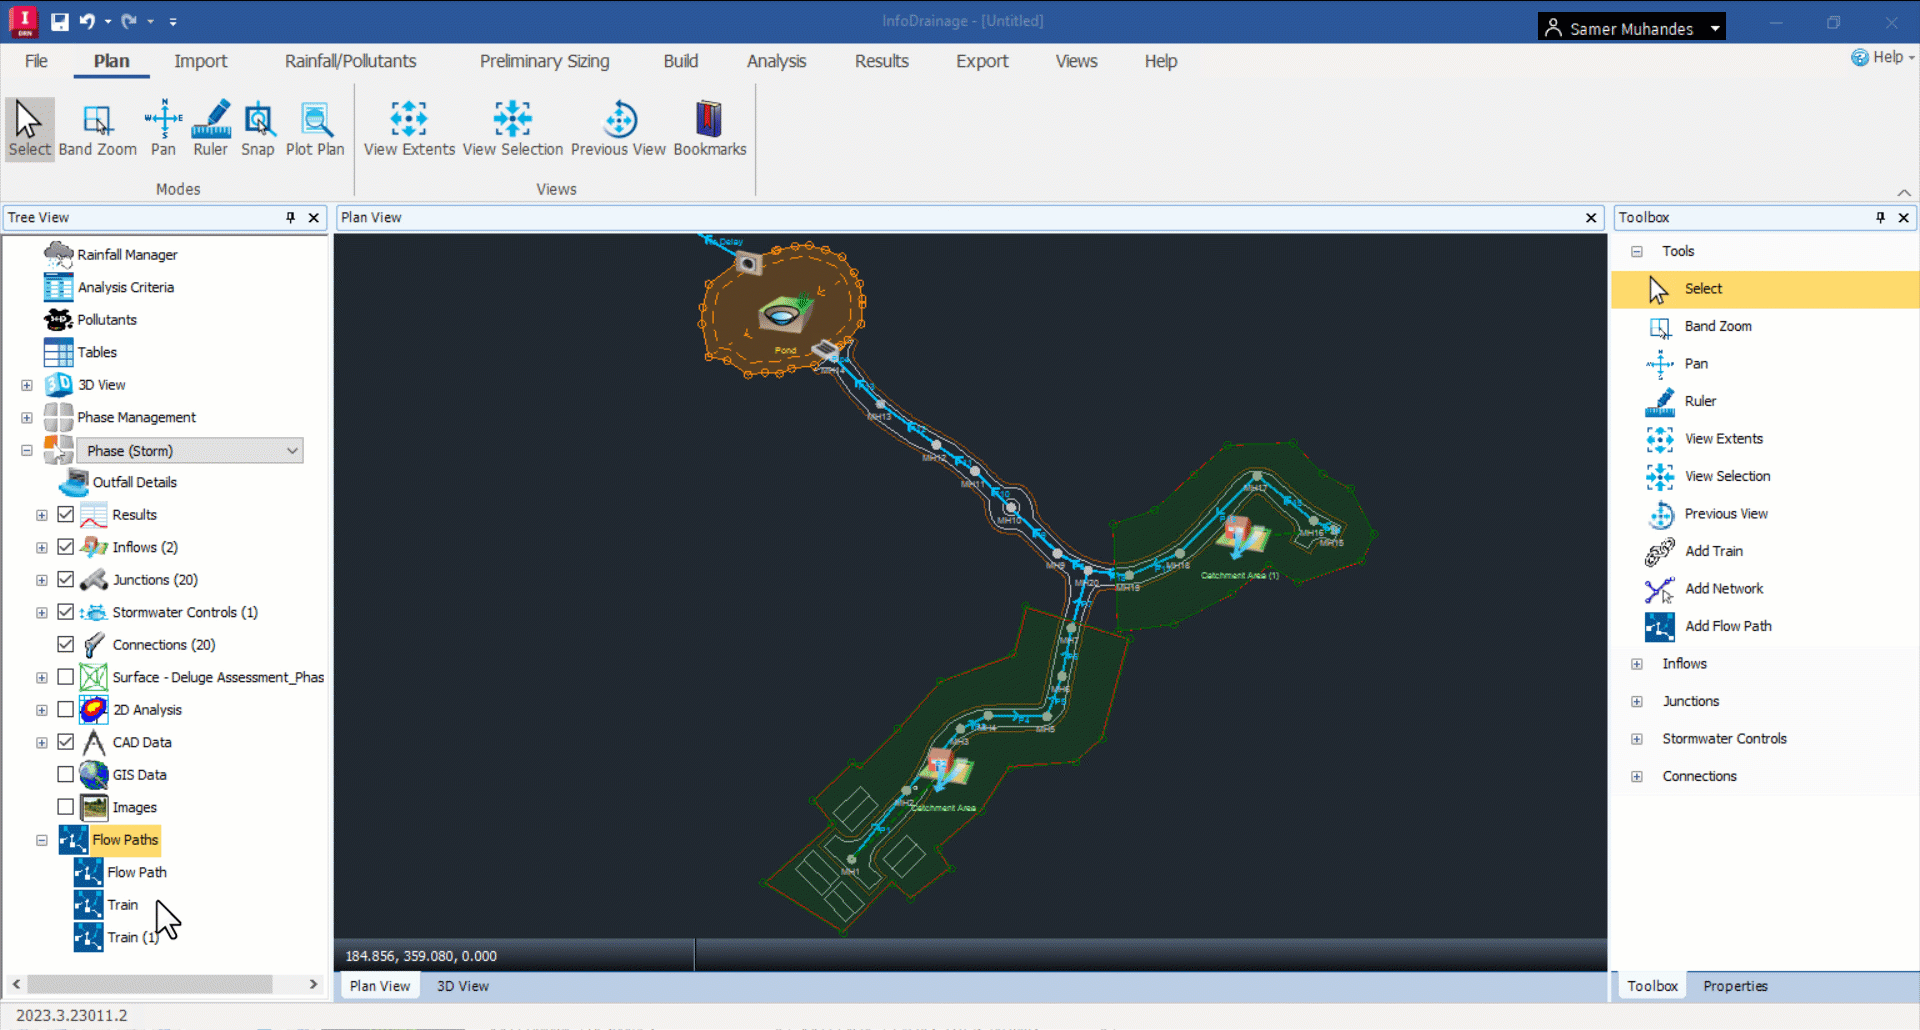Switch to the Properties tab

pyautogui.click(x=1735, y=986)
